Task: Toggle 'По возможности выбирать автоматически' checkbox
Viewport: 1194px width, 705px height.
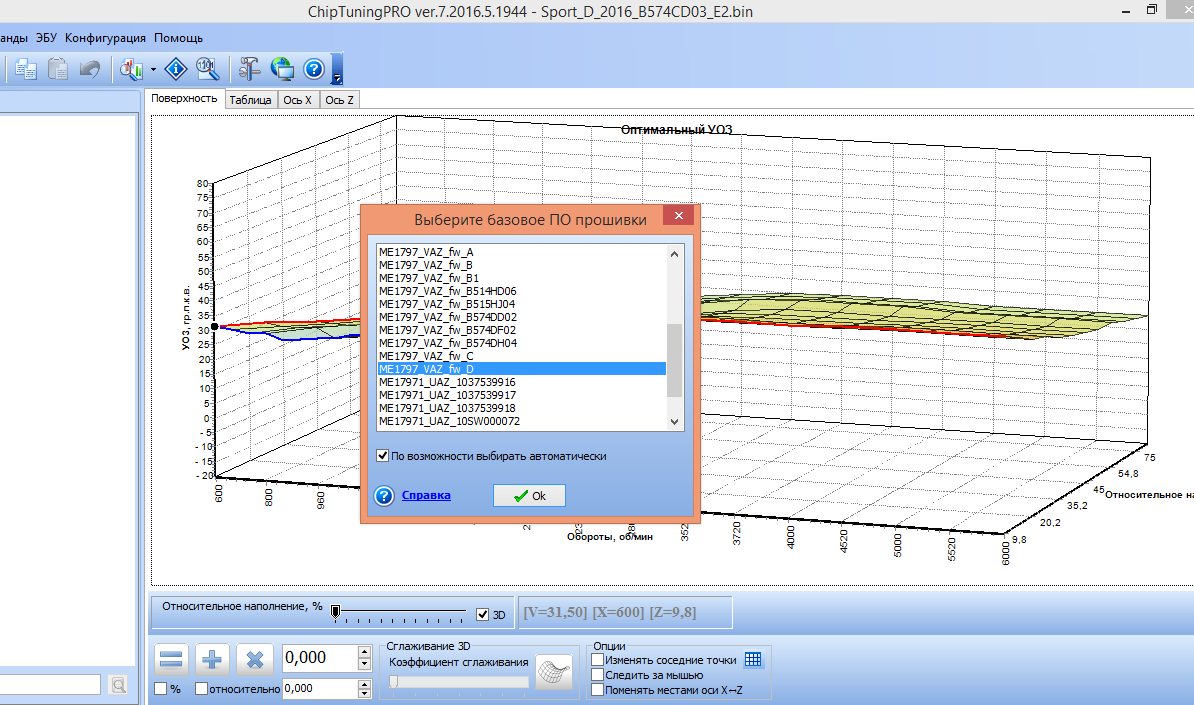Action: coord(382,456)
